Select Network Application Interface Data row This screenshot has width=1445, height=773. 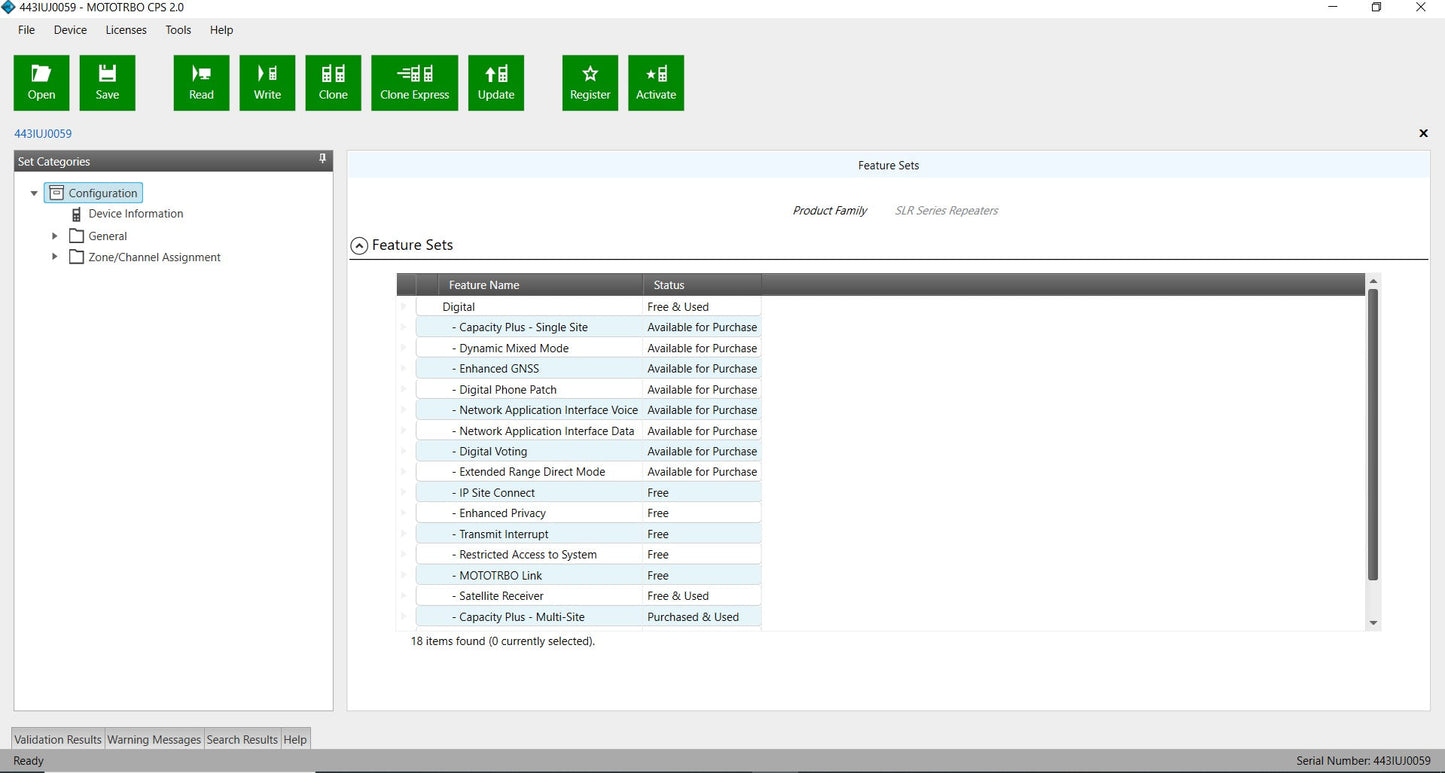tap(588, 431)
